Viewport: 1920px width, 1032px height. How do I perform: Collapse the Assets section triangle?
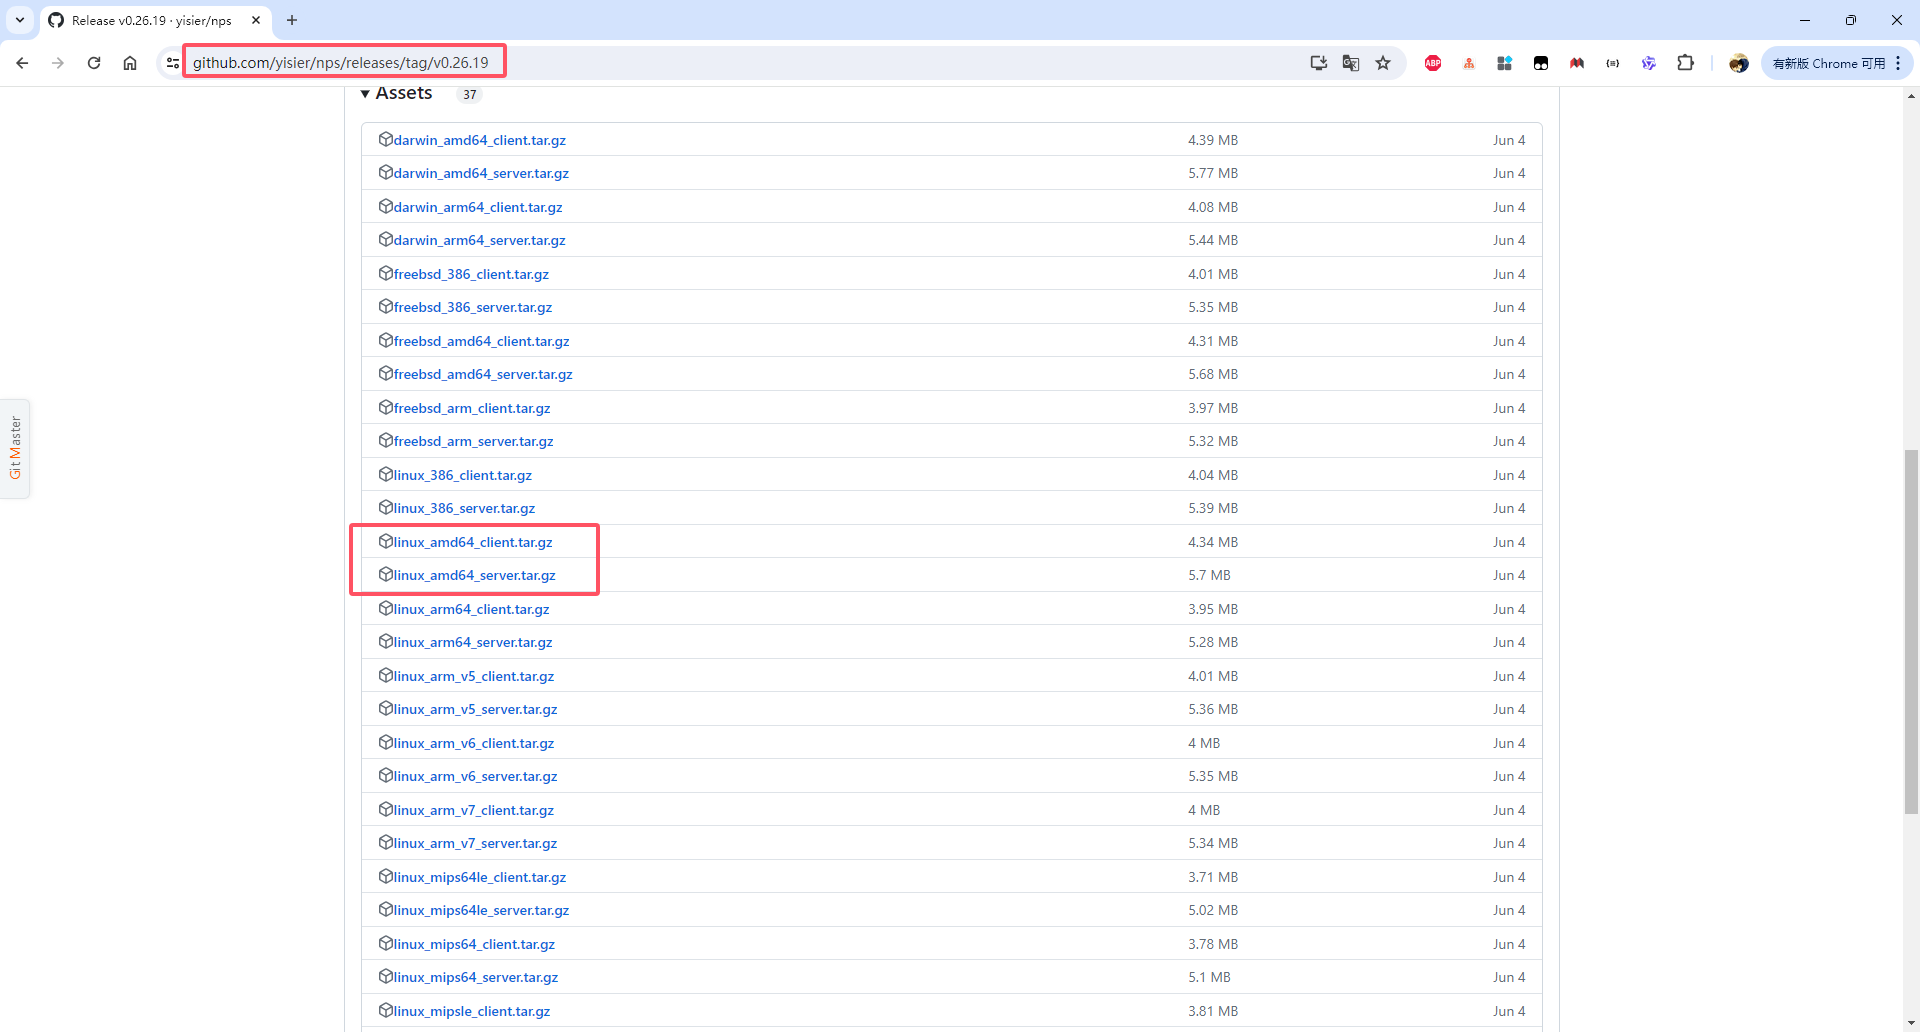click(365, 94)
